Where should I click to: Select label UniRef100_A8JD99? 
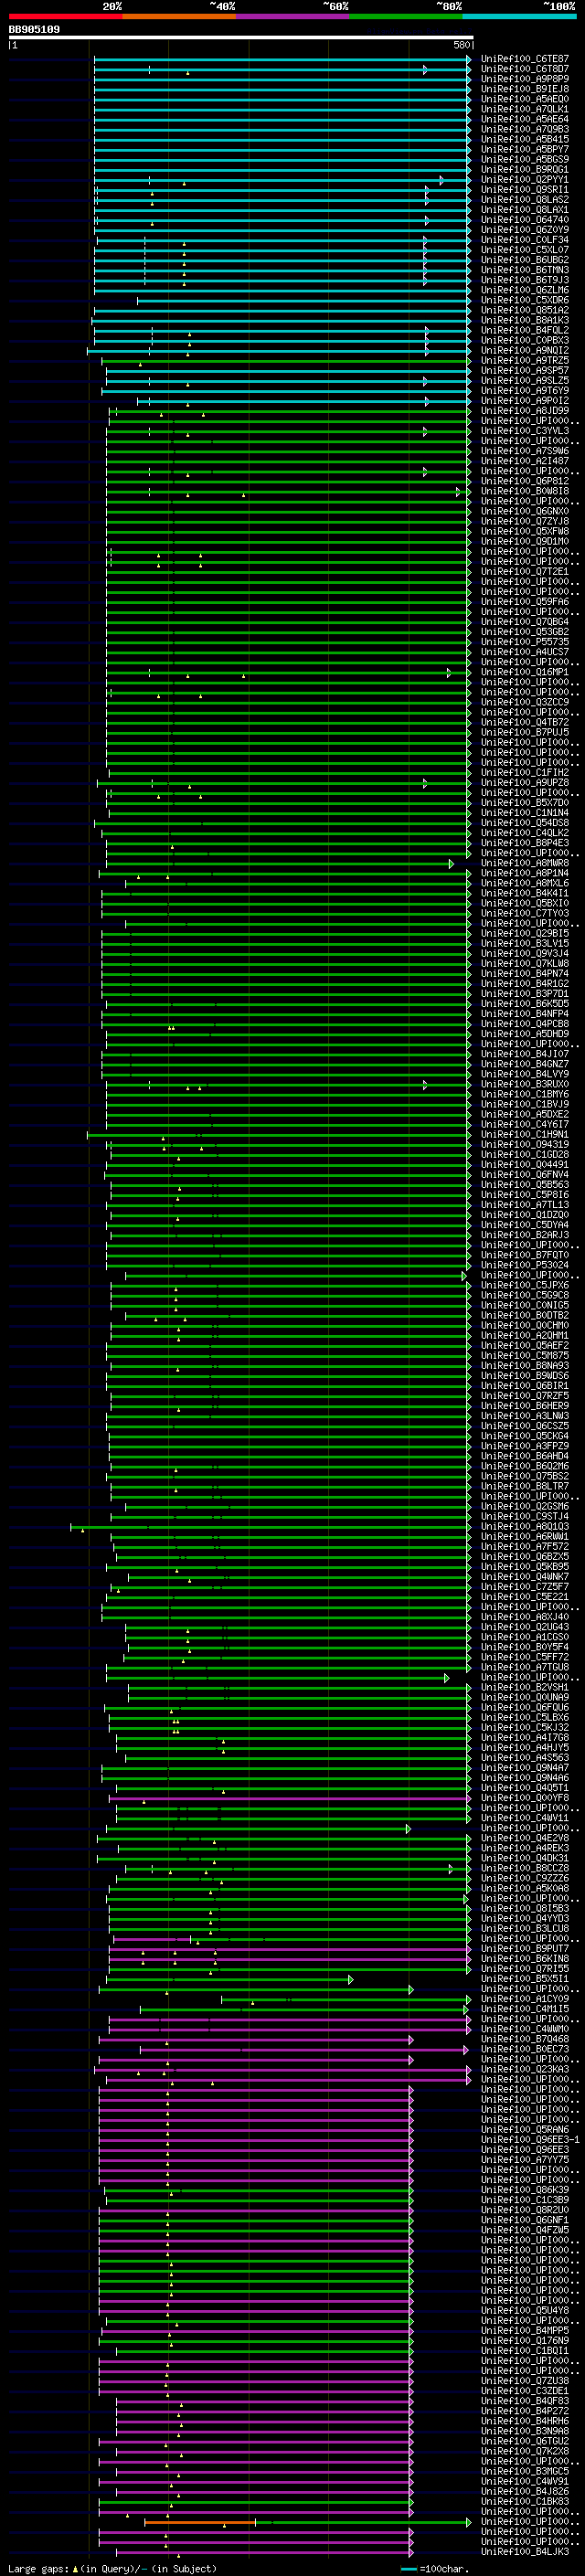click(x=524, y=411)
